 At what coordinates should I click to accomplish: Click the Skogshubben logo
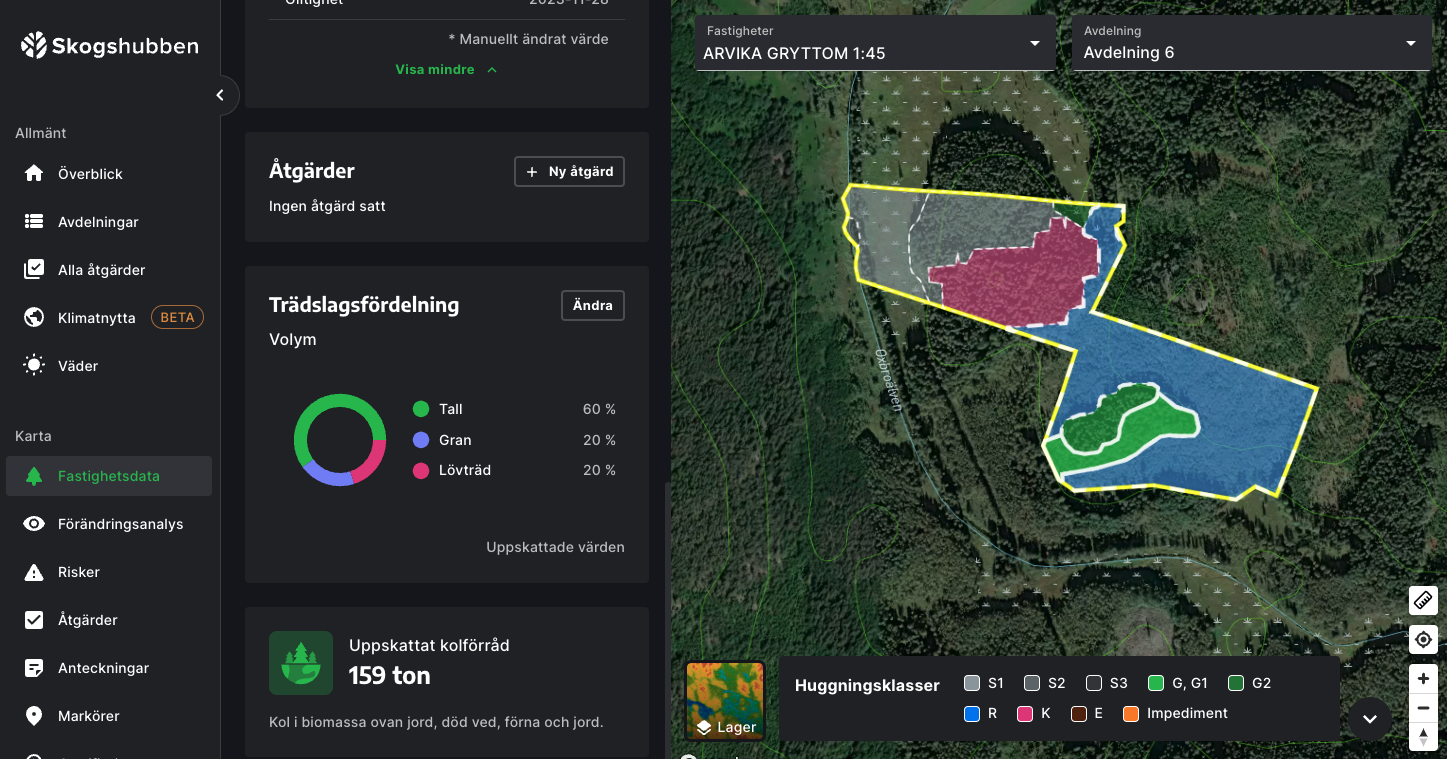pyautogui.click(x=110, y=46)
